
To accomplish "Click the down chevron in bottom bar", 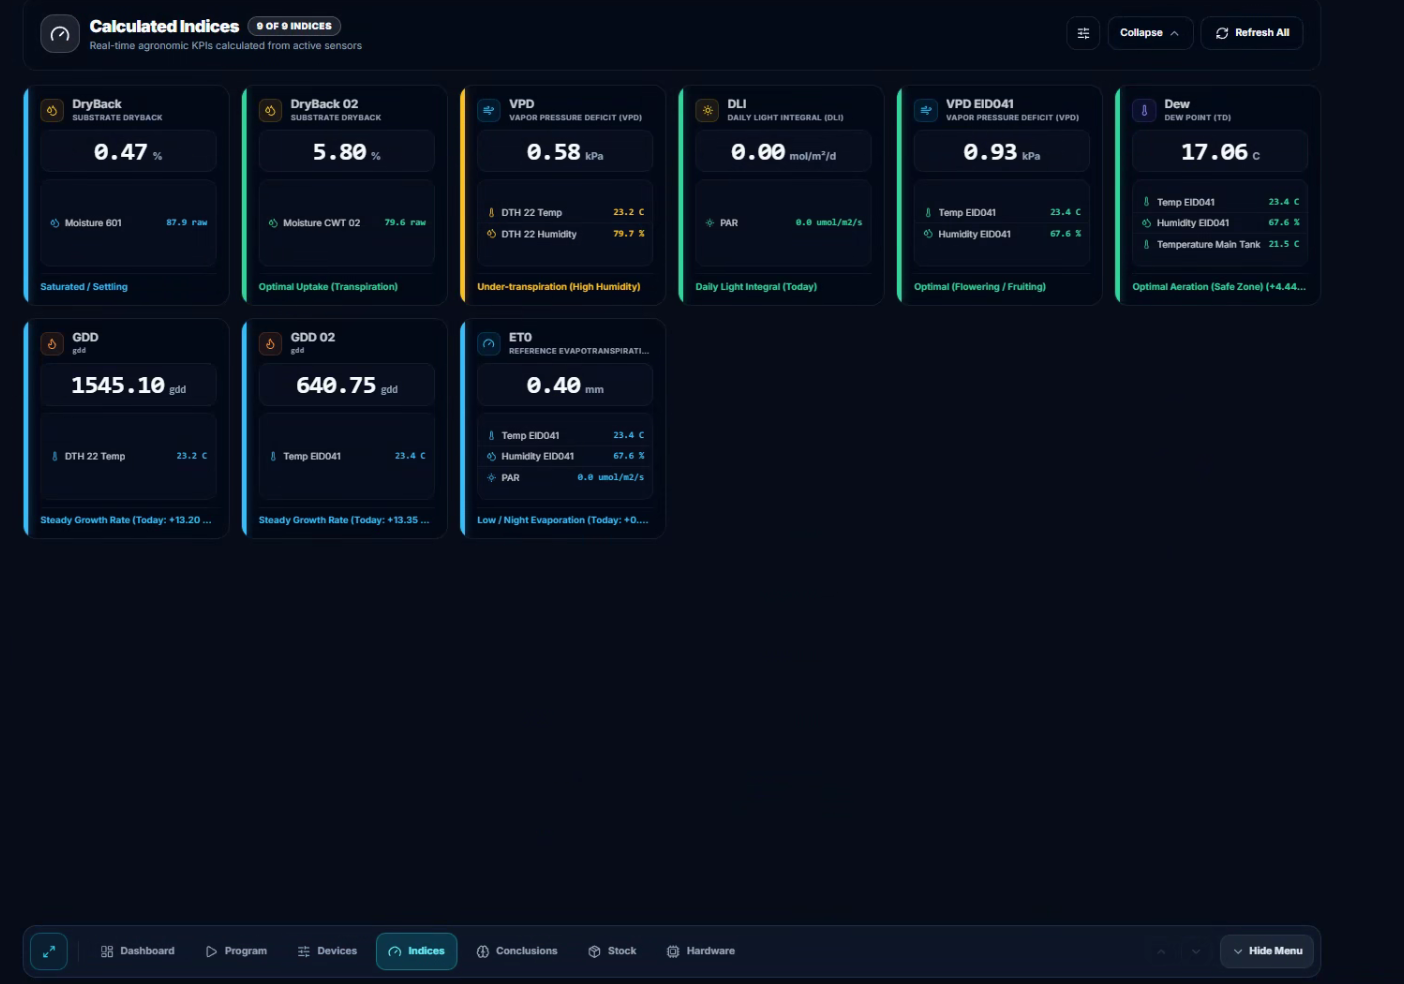I will [1195, 951].
